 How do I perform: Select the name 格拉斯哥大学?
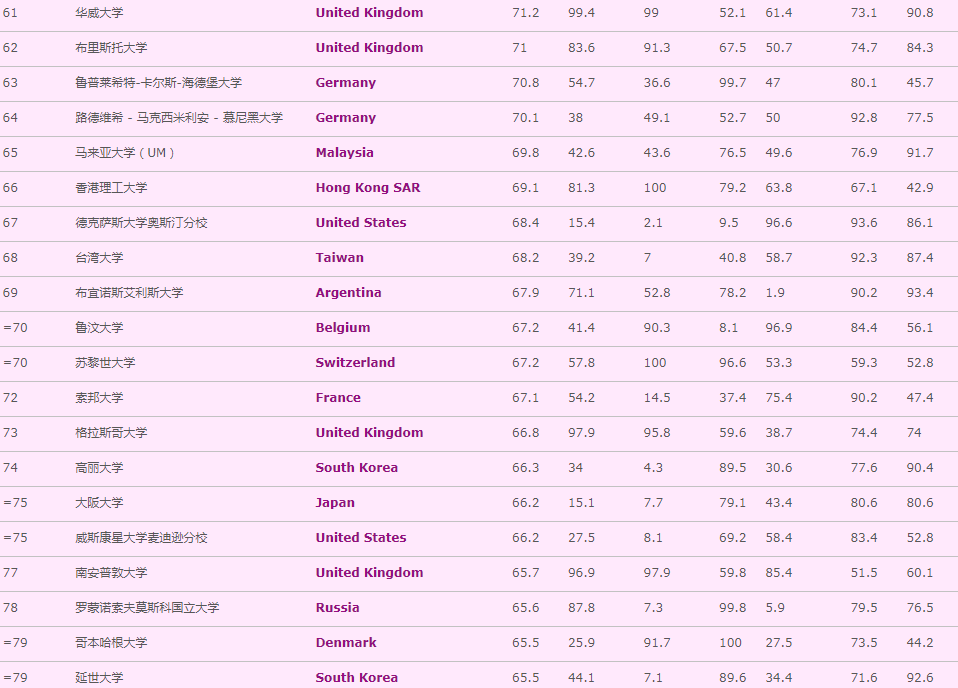point(111,433)
